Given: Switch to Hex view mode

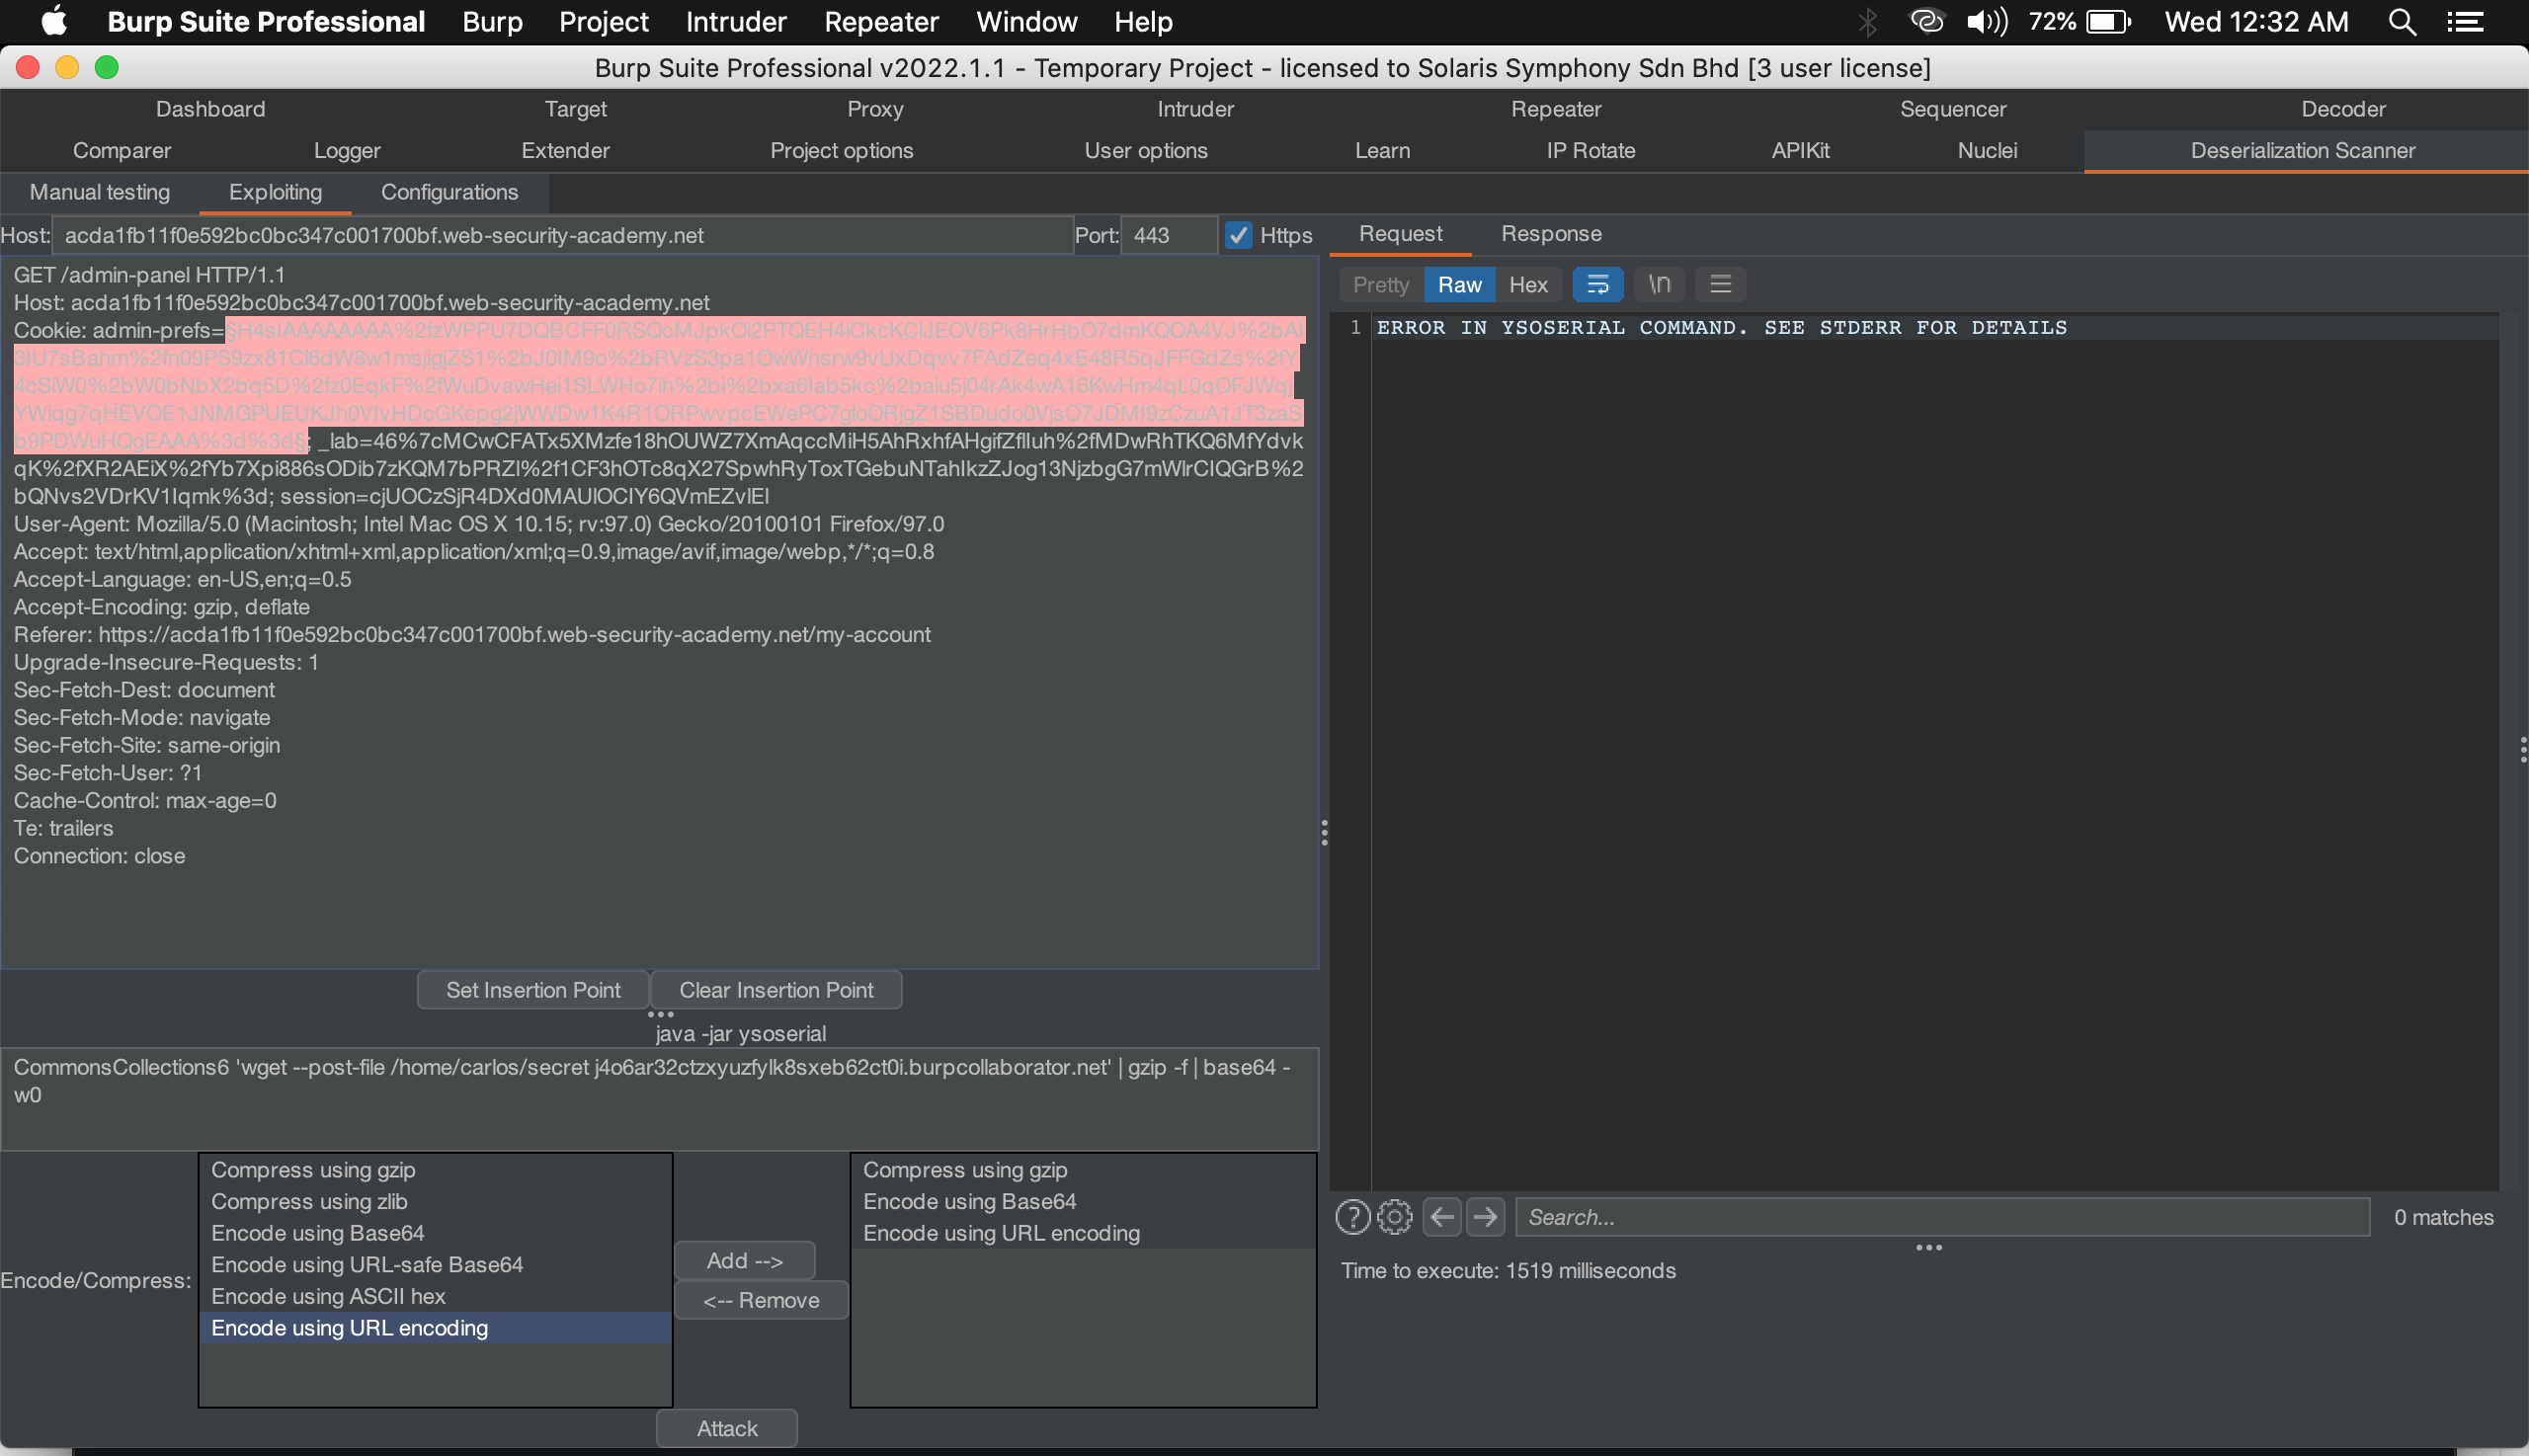Looking at the screenshot, I should pyautogui.click(x=1527, y=285).
